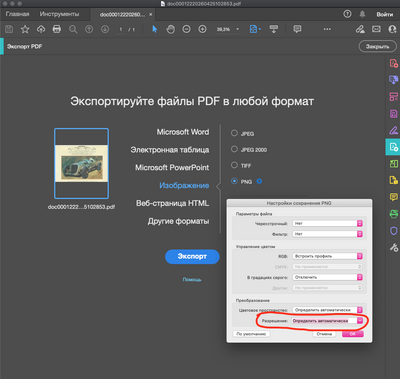400x379 pixels.
Task: Open highlighted Export PDF sidebar tool
Action: 393,147
